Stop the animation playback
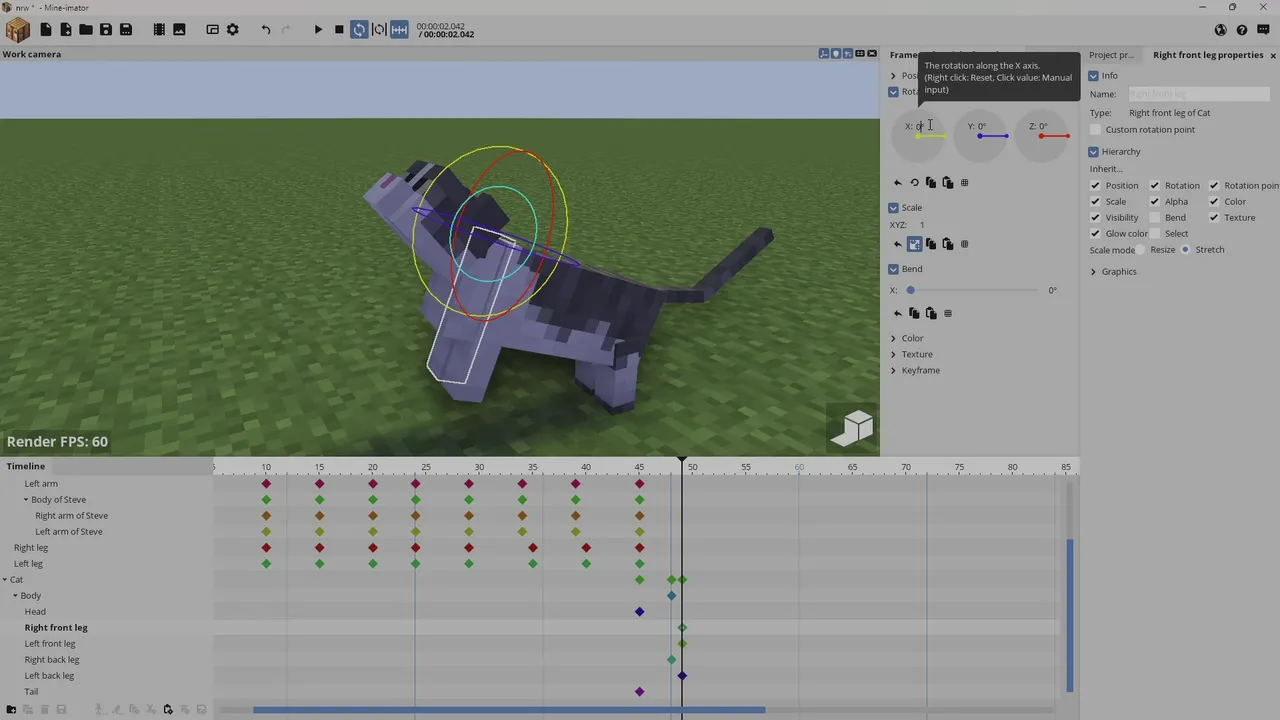The width and height of the screenshot is (1280, 720). point(339,30)
